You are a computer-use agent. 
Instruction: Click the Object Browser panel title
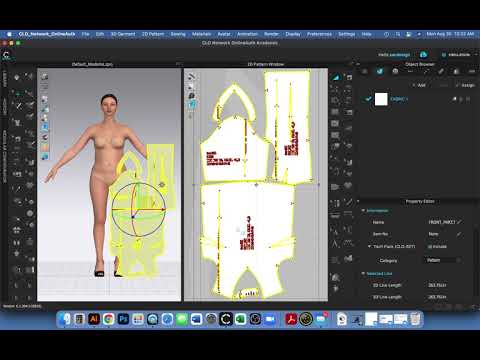point(420,64)
